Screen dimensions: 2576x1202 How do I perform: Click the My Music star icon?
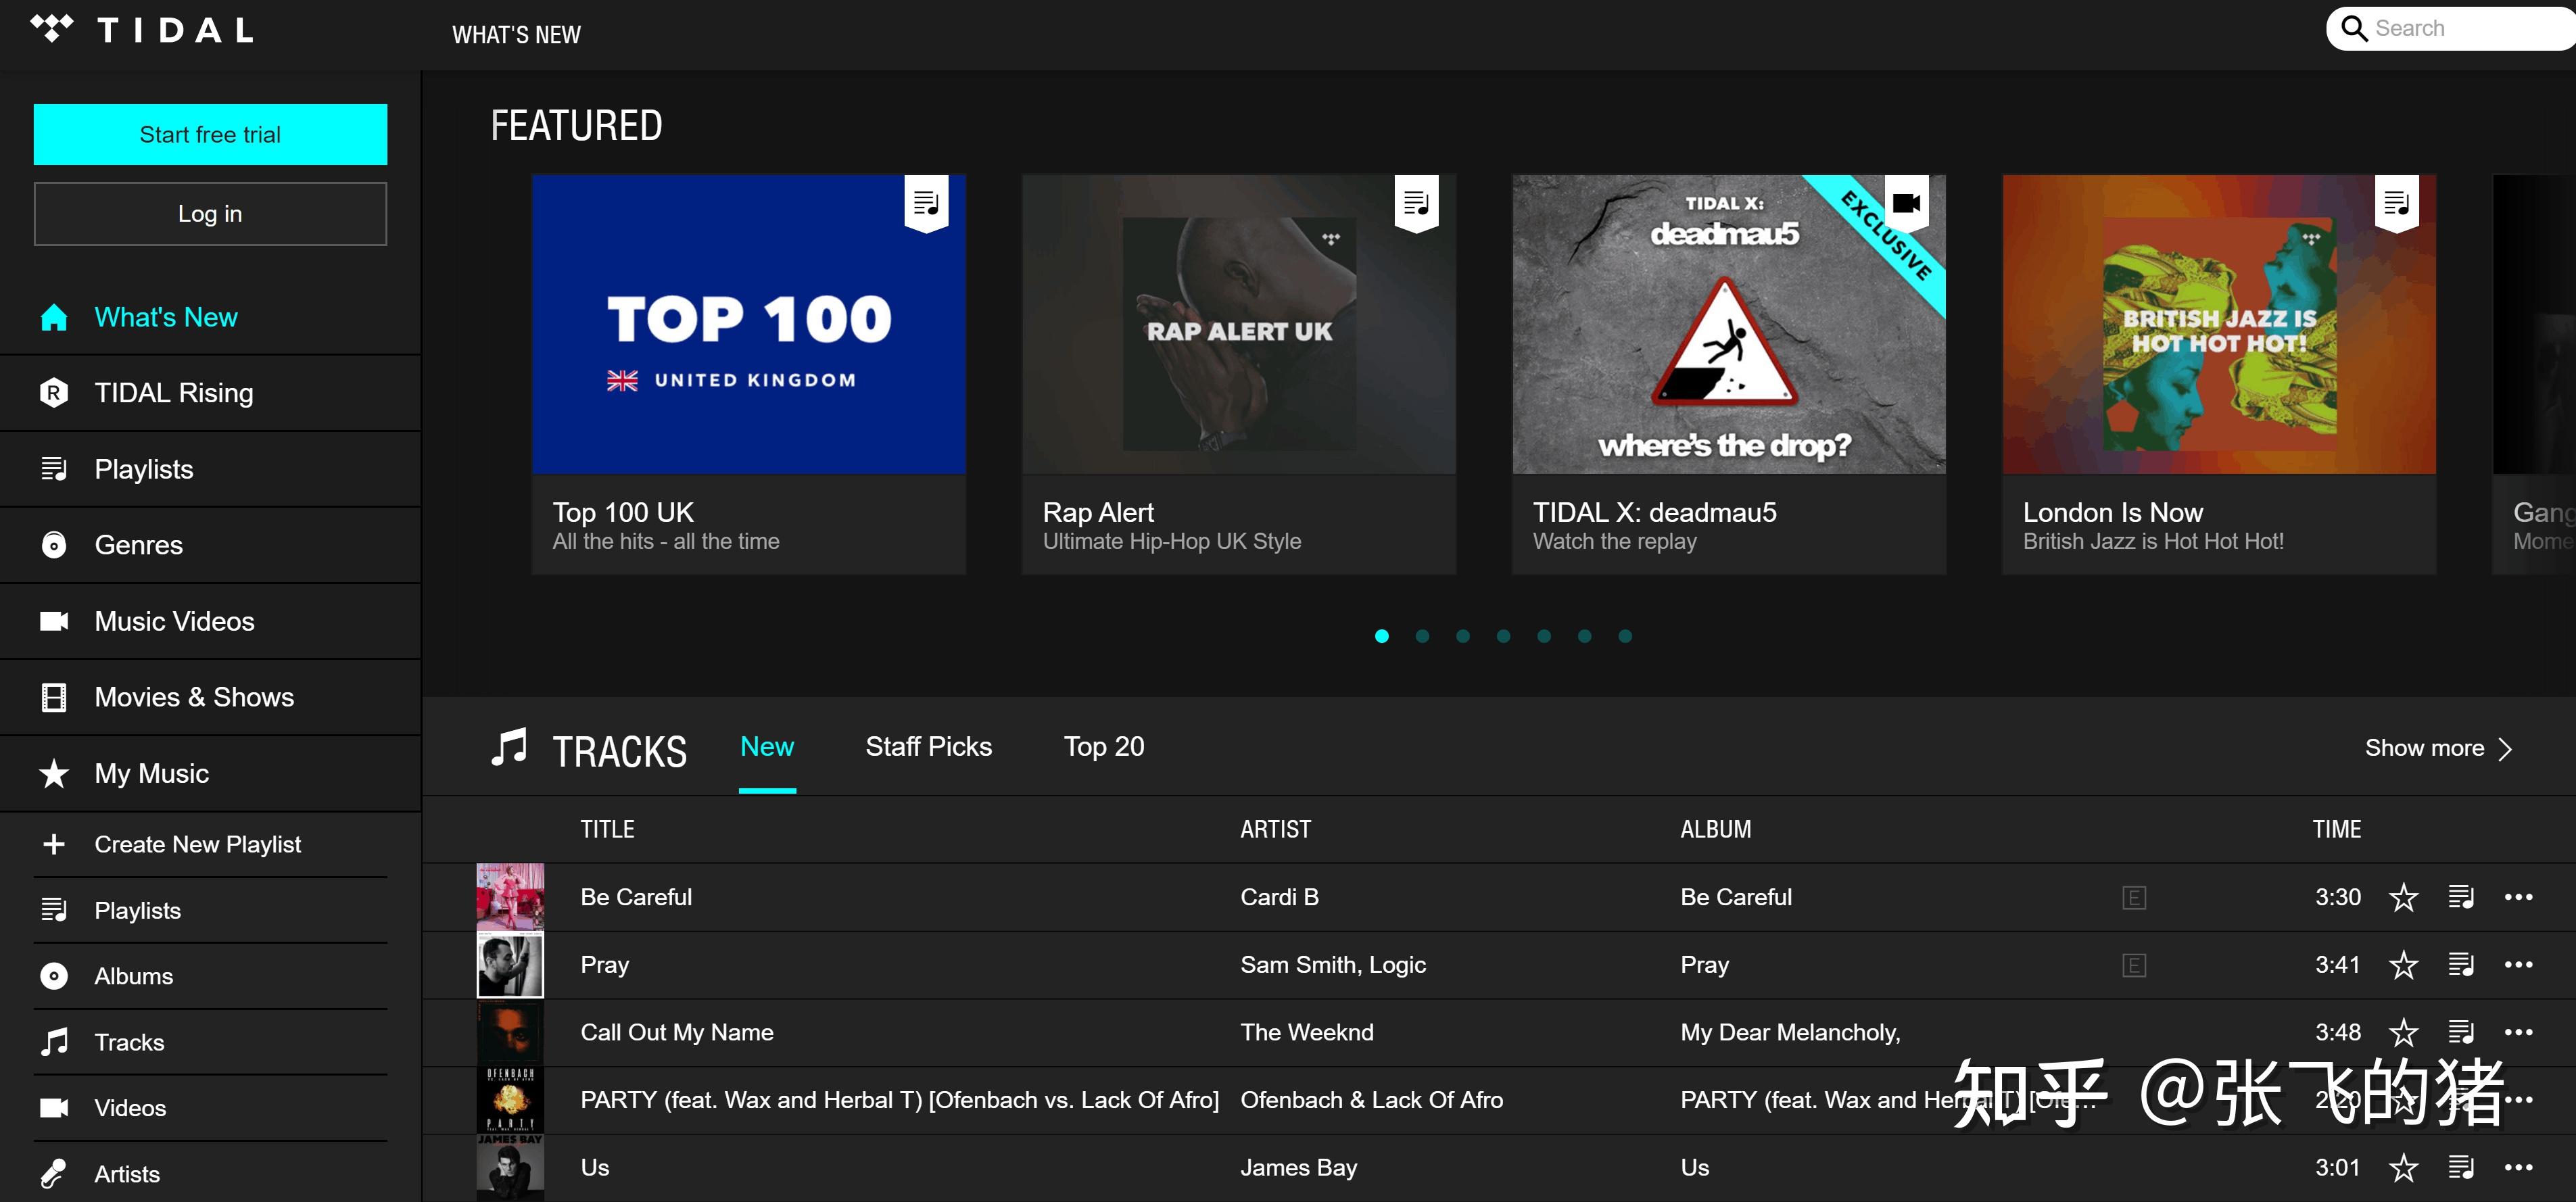(x=53, y=772)
